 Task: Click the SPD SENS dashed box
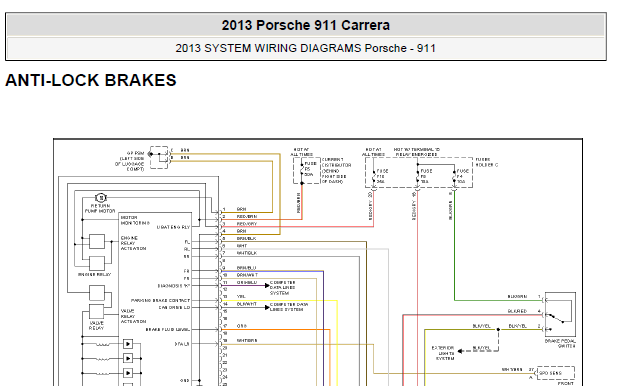(556, 373)
